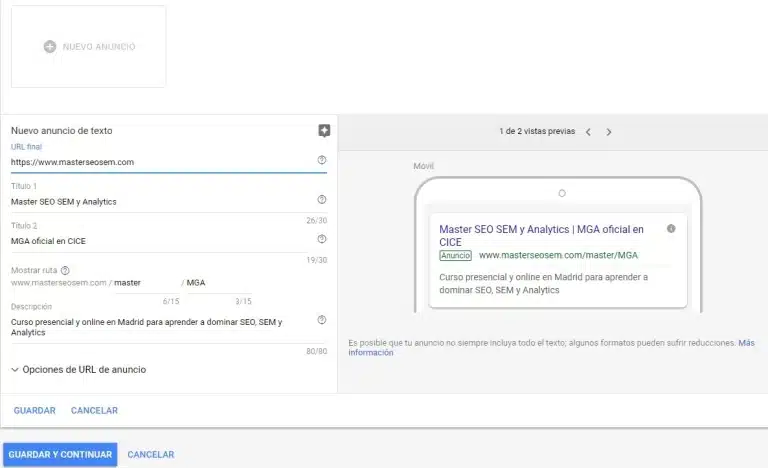Click GUARDAR below the ad form

pyautogui.click(x=35, y=411)
